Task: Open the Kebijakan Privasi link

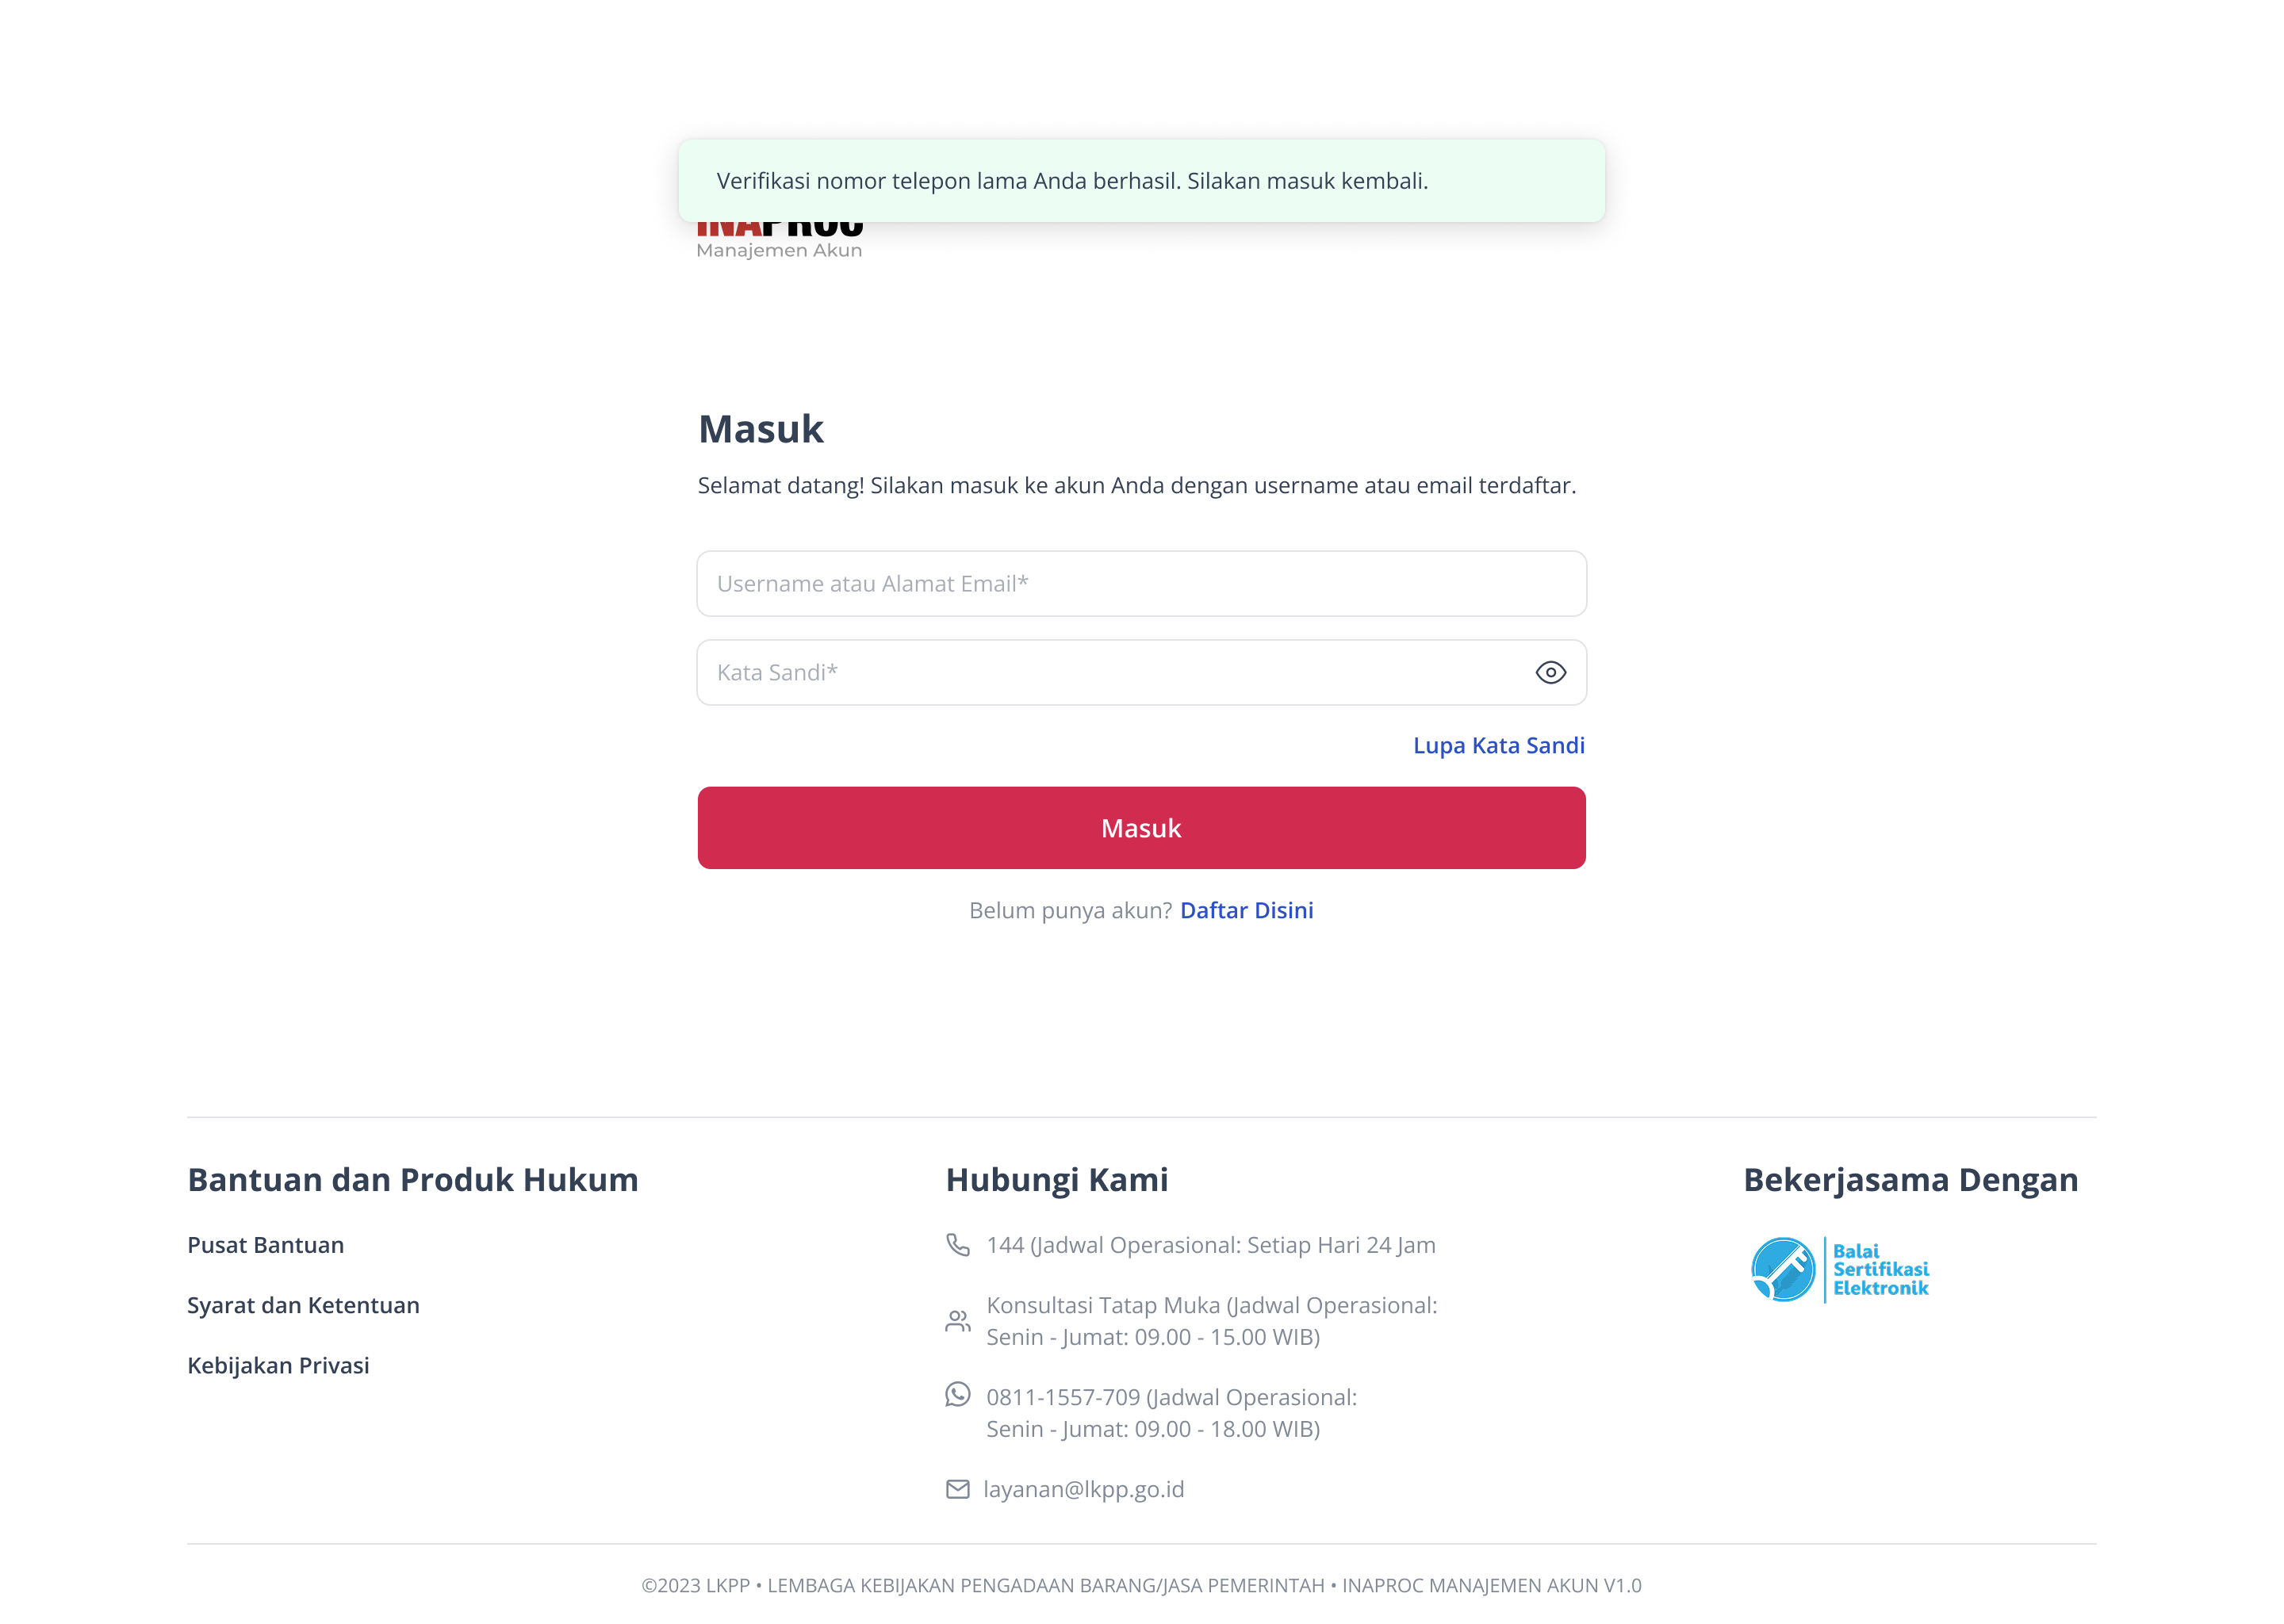Action: click(278, 1365)
